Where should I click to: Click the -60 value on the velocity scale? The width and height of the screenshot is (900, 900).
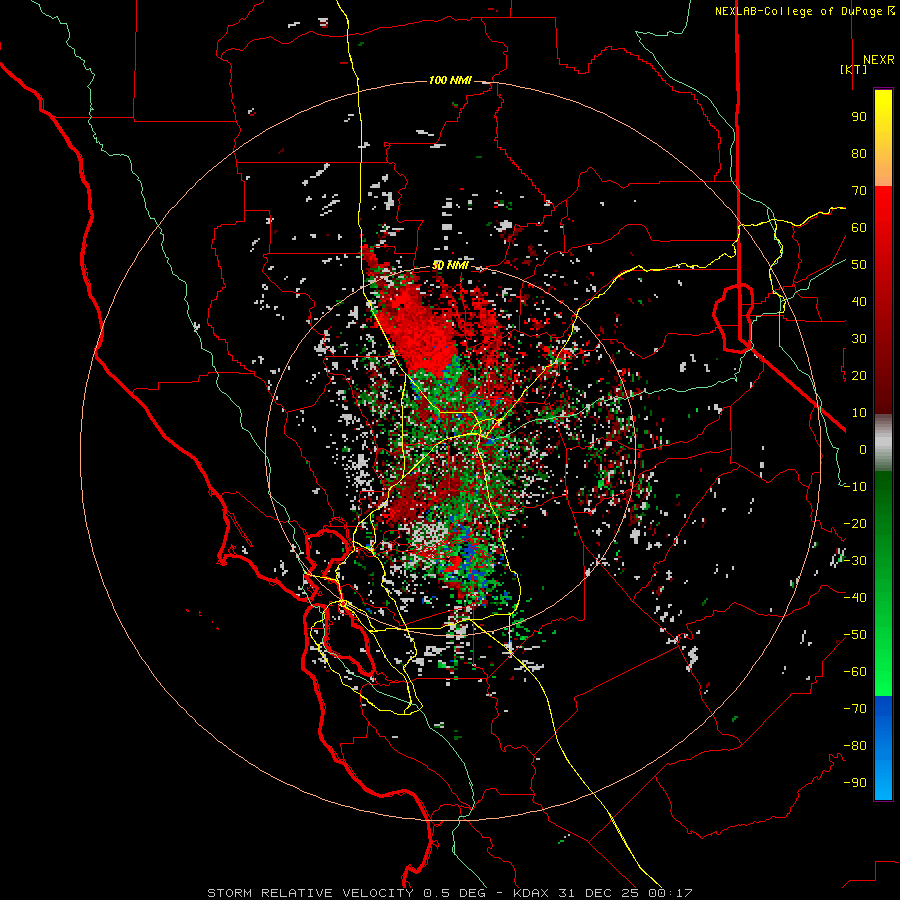point(855,672)
